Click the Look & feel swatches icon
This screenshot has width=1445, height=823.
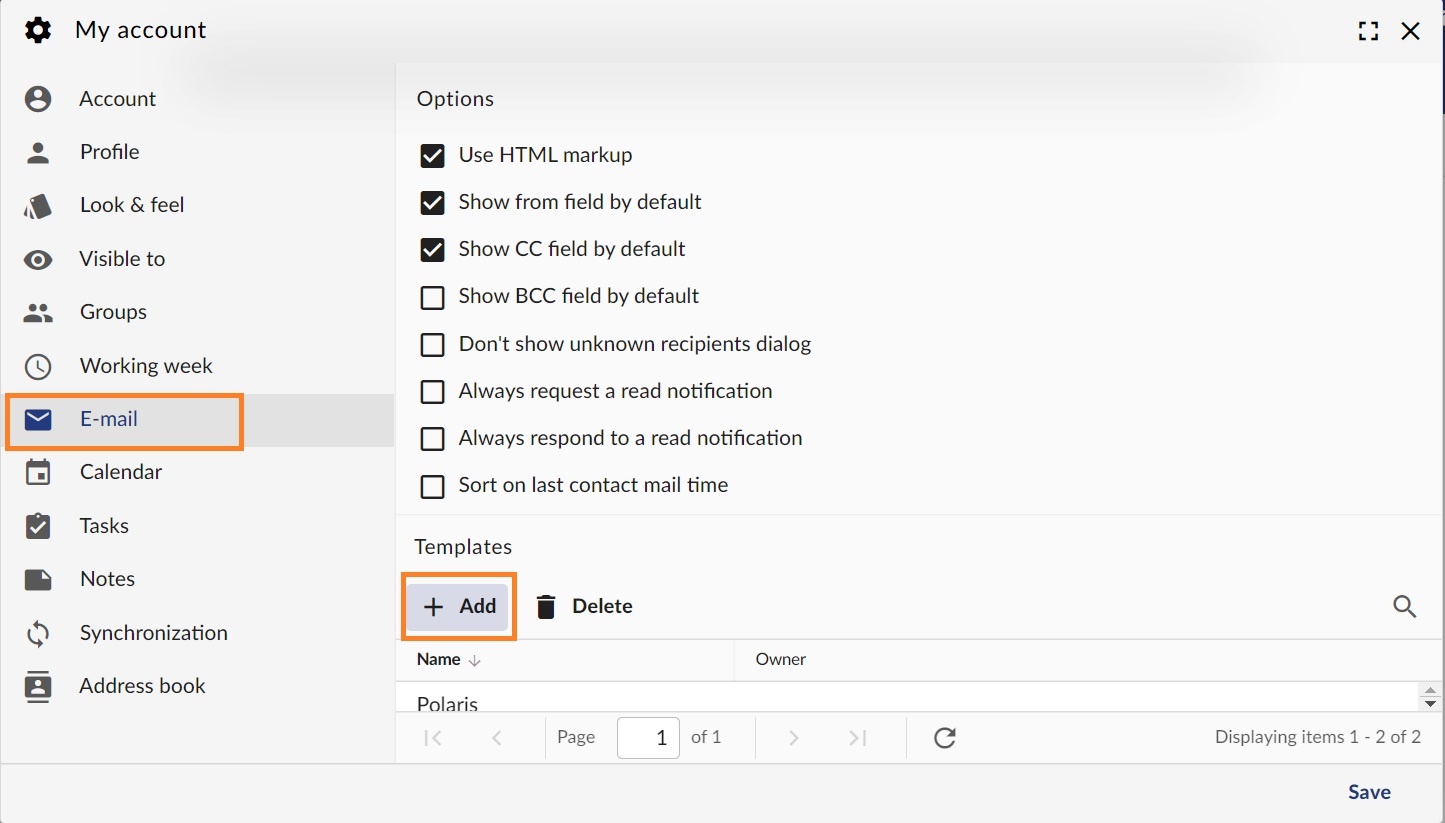38,205
